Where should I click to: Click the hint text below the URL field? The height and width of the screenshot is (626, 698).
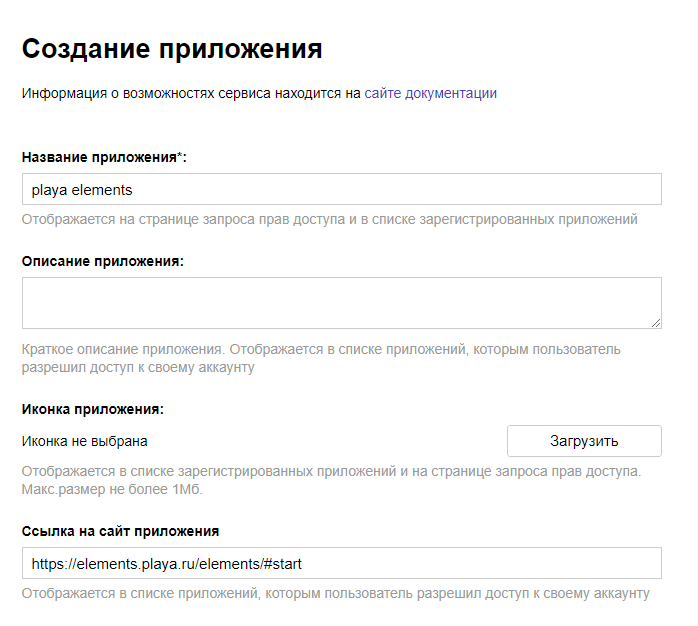(335, 594)
